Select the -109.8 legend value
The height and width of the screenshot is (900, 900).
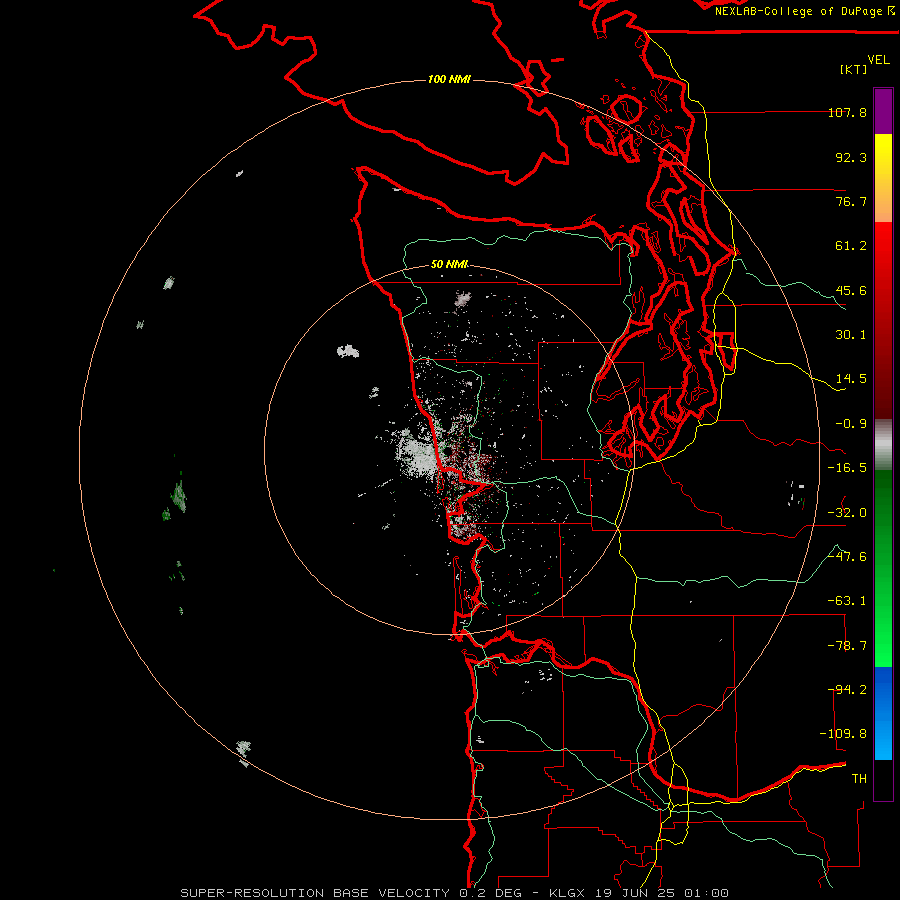(843, 734)
